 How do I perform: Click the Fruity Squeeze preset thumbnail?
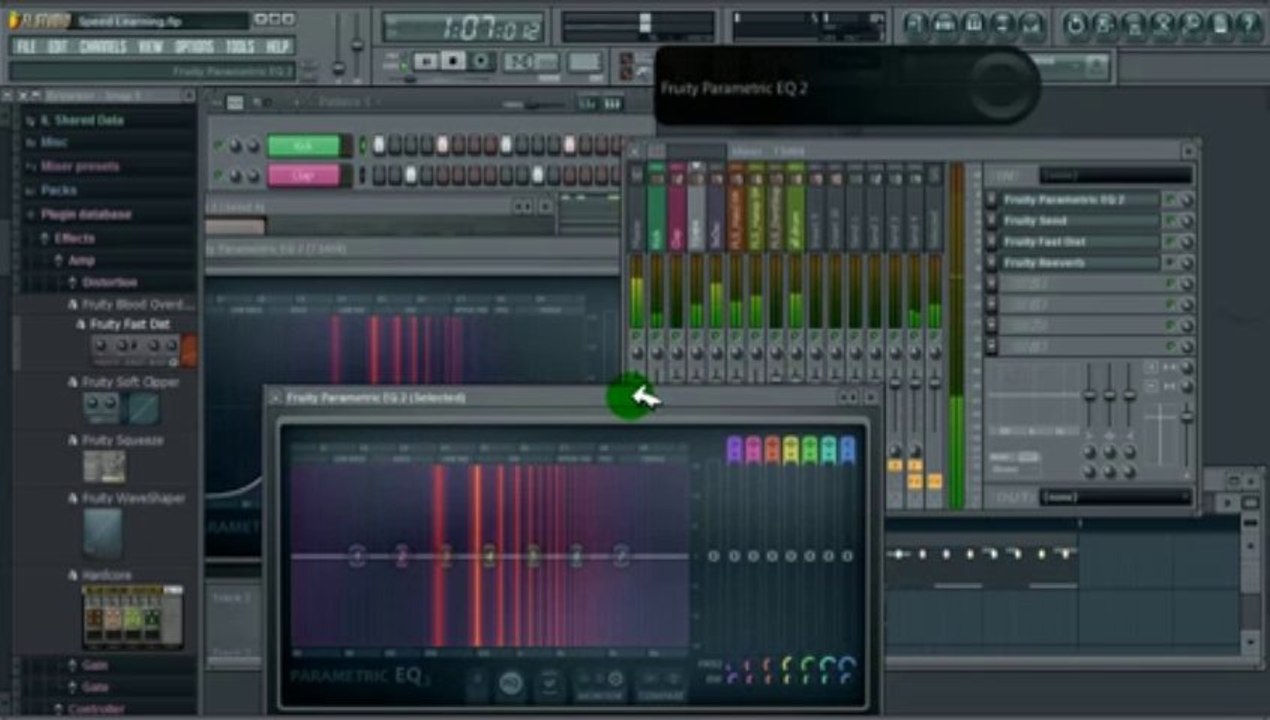pos(104,465)
